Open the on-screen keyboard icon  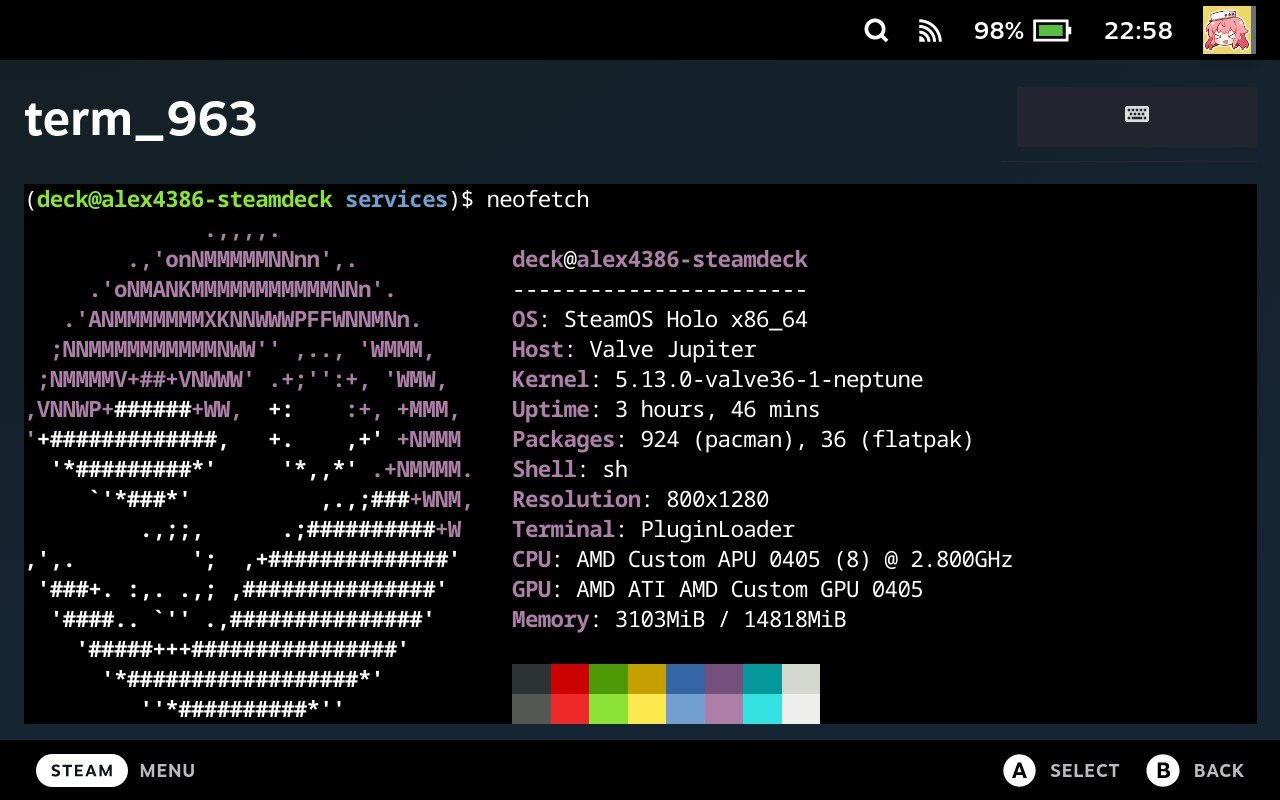pos(1136,116)
